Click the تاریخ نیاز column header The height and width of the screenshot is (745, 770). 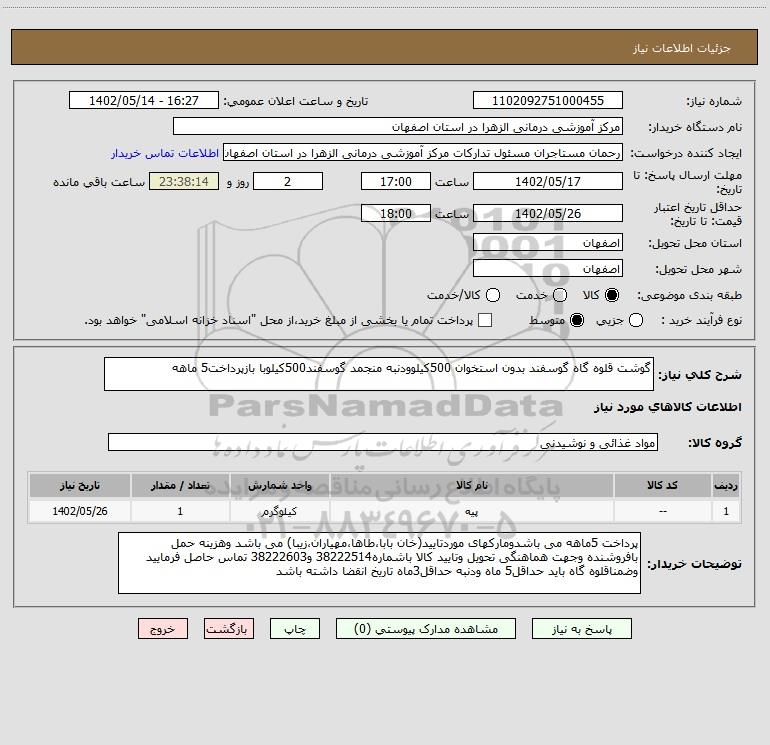point(80,485)
